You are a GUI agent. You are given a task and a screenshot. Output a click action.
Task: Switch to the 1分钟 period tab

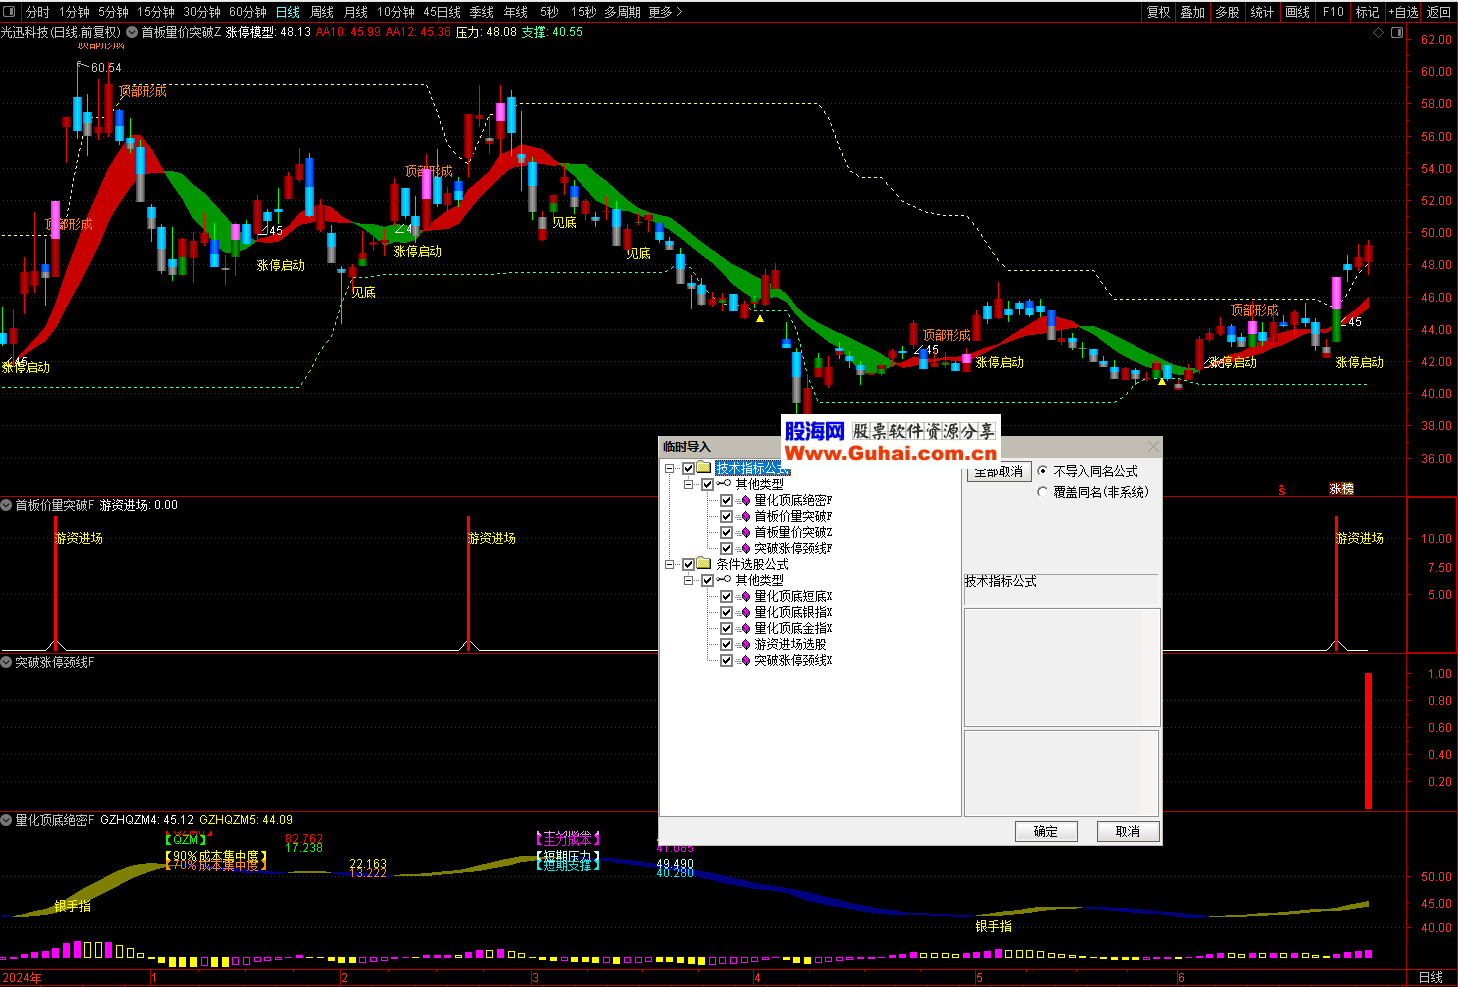click(75, 12)
